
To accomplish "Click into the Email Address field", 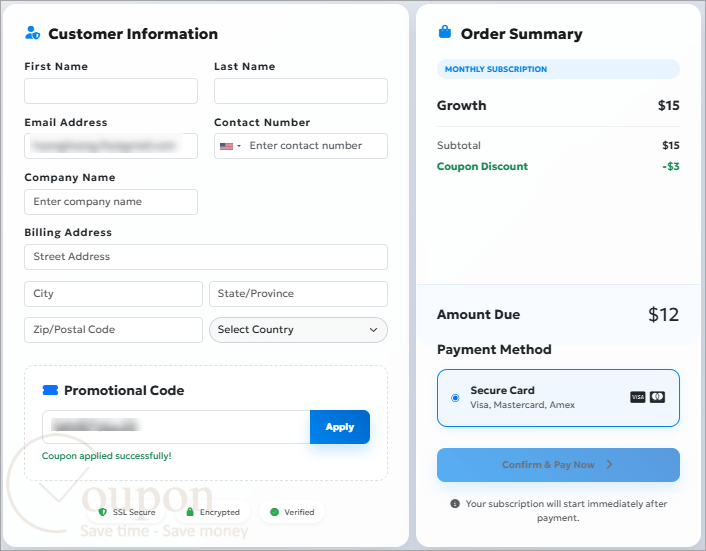I will 111,146.
